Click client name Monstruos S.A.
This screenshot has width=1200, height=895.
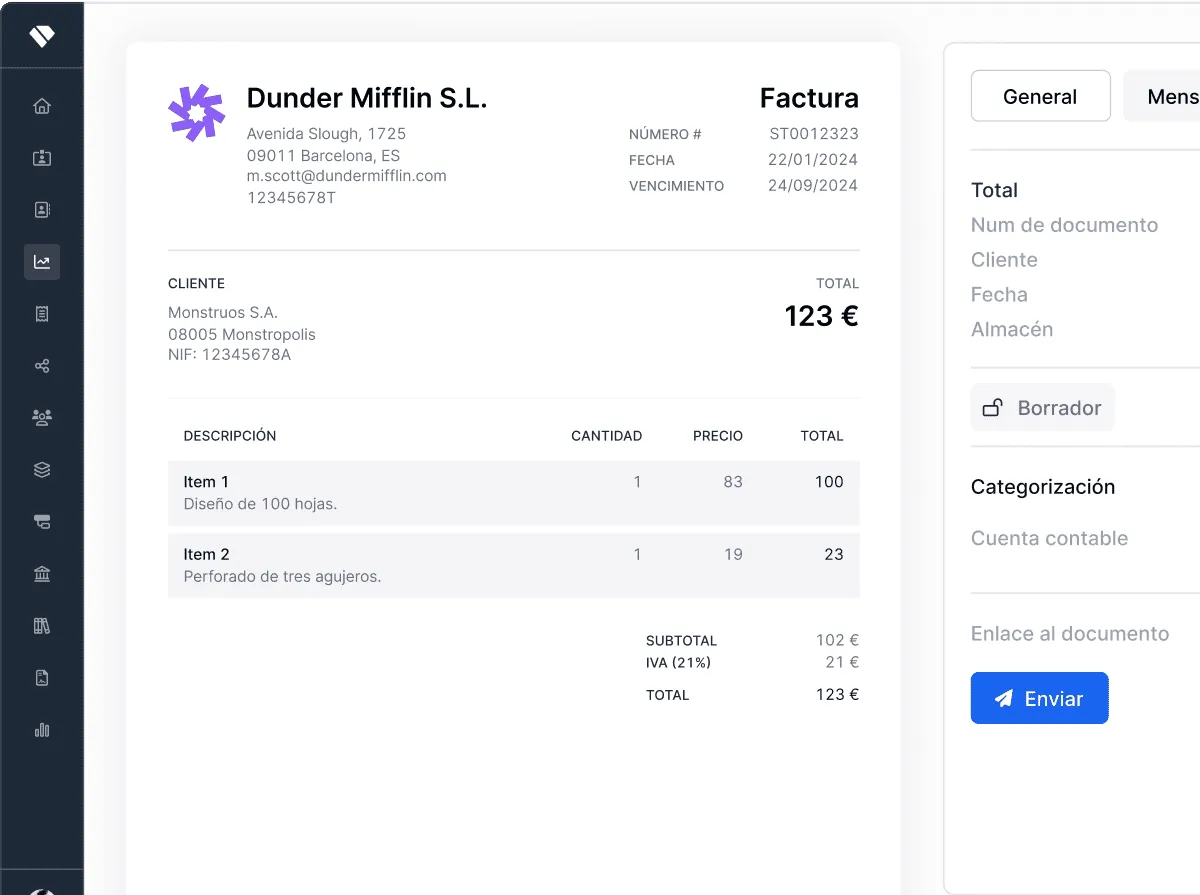coord(223,313)
